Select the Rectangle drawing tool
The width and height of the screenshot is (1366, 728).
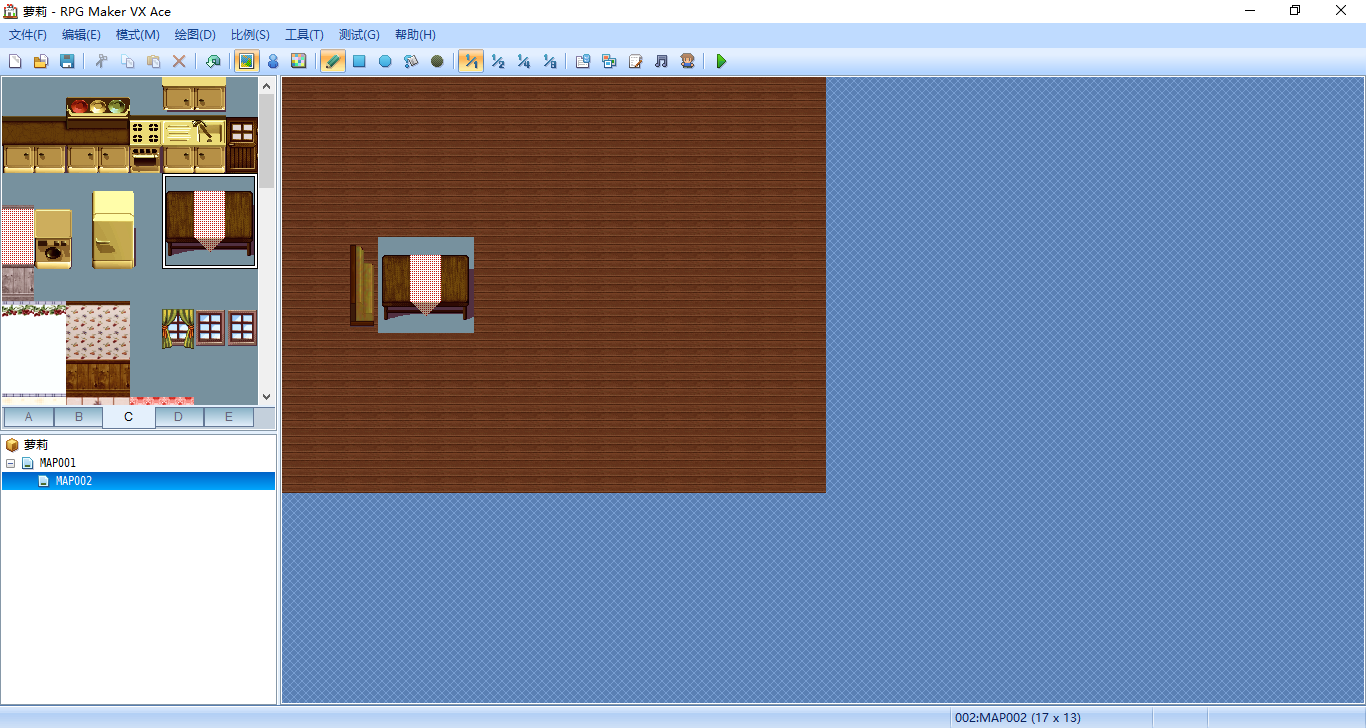359,61
